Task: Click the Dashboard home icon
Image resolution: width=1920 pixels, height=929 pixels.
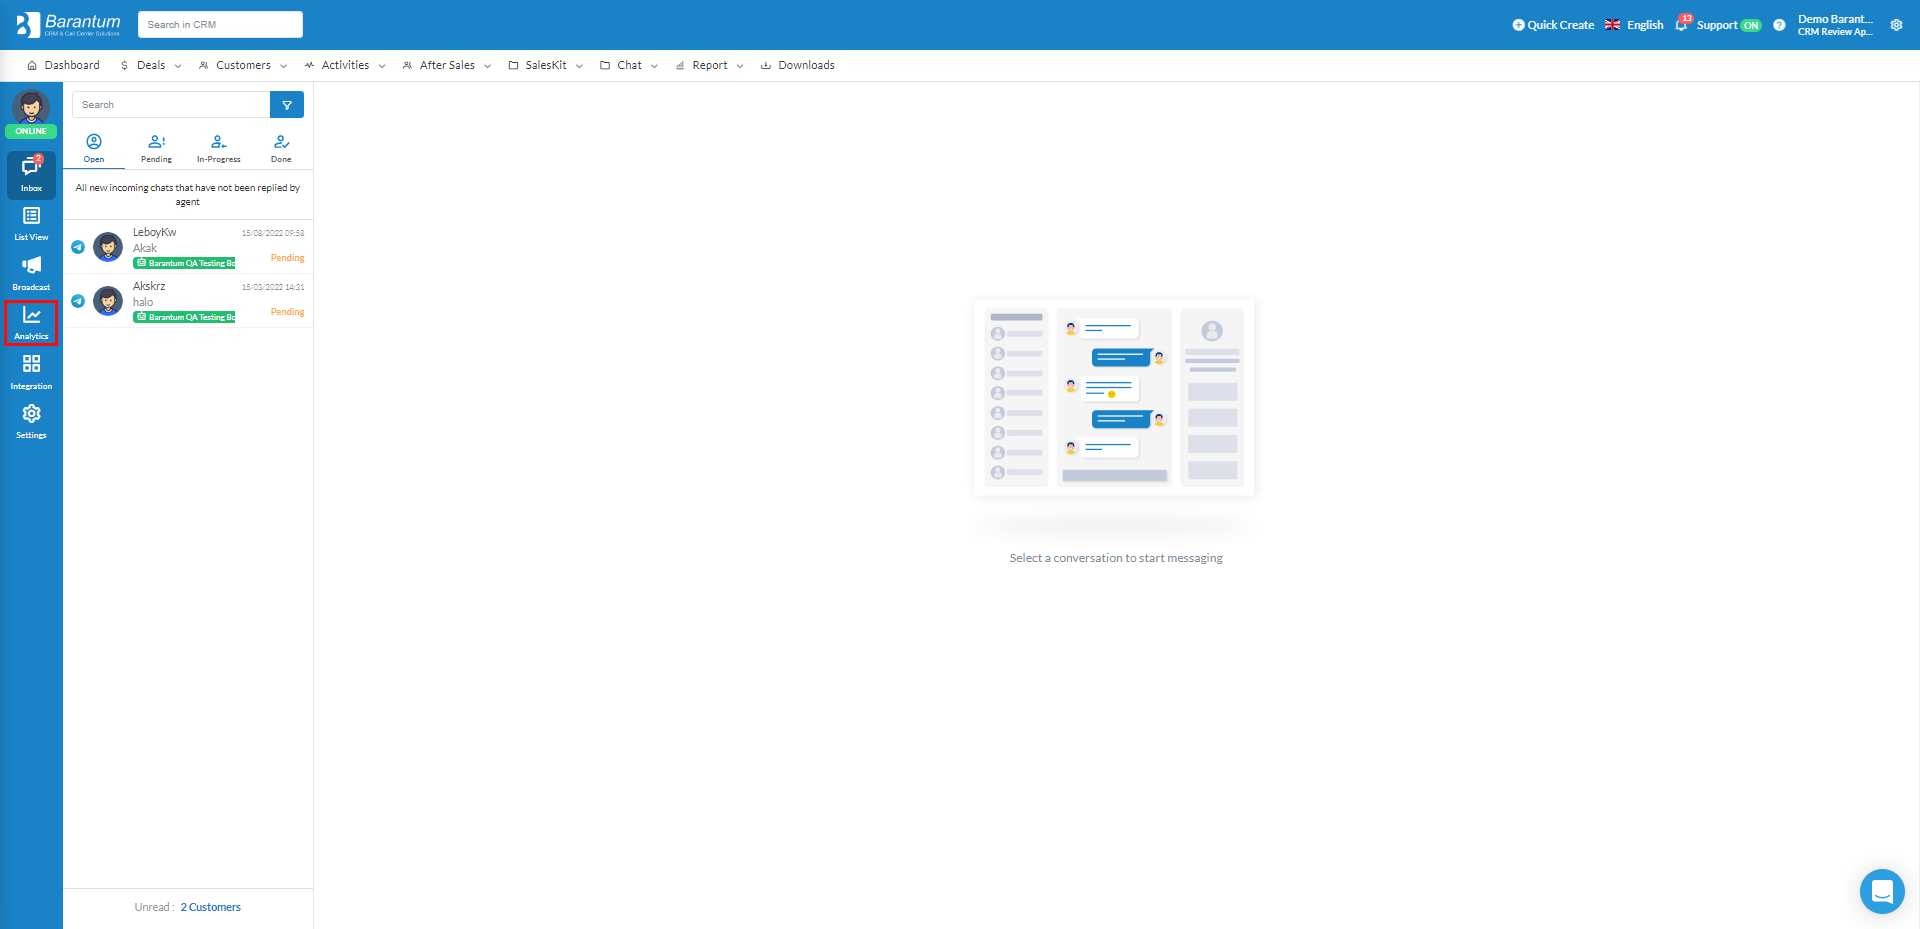Action: pyautogui.click(x=32, y=65)
